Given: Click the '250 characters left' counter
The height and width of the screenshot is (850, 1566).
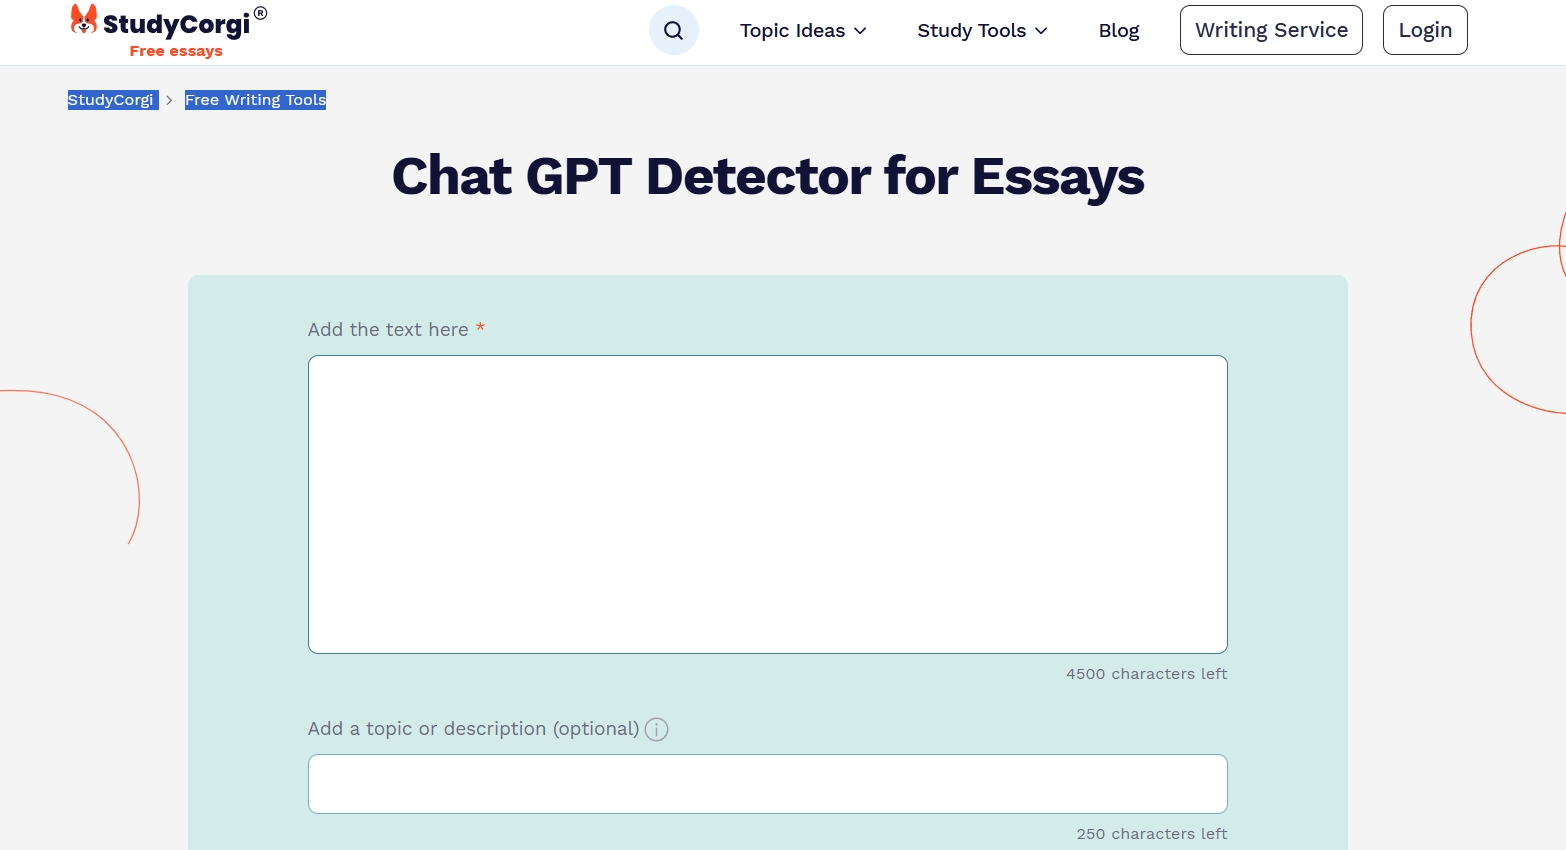Looking at the screenshot, I should point(1152,834).
